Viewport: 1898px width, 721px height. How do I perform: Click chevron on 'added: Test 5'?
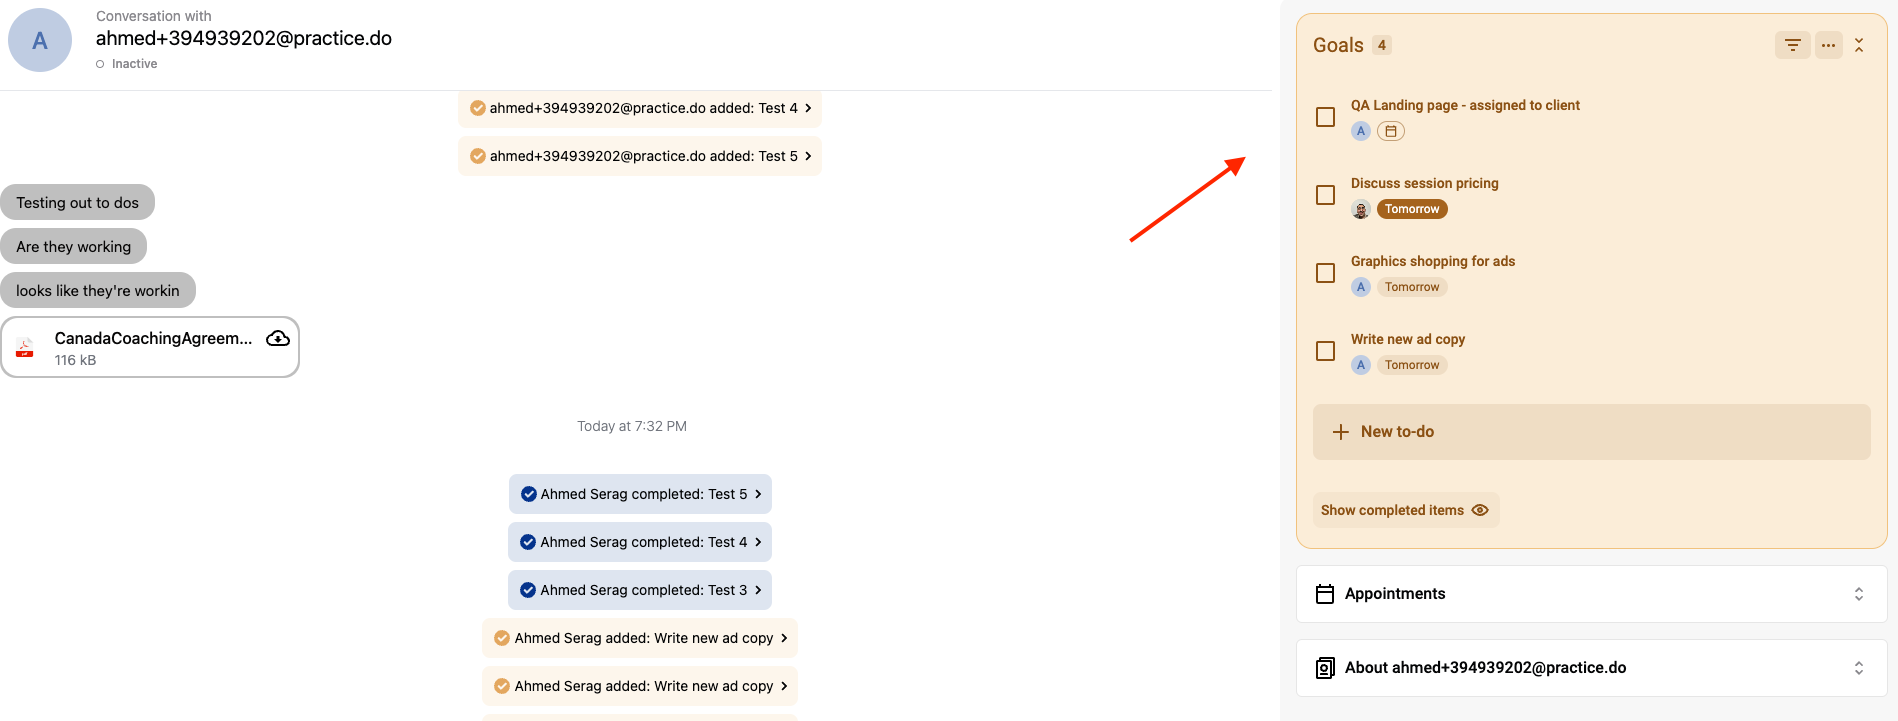808,156
